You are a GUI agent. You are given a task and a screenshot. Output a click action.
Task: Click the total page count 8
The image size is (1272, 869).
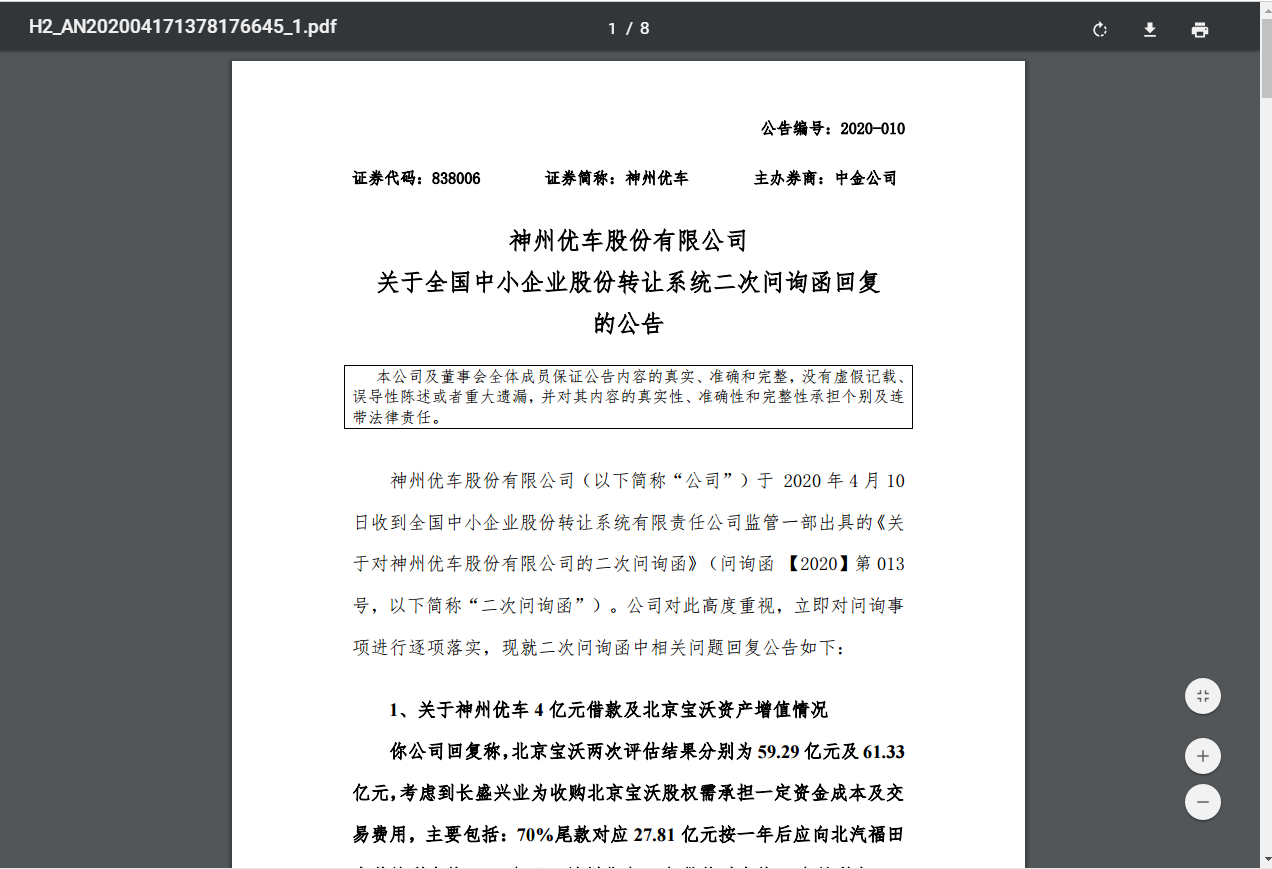click(x=644, y=28)
